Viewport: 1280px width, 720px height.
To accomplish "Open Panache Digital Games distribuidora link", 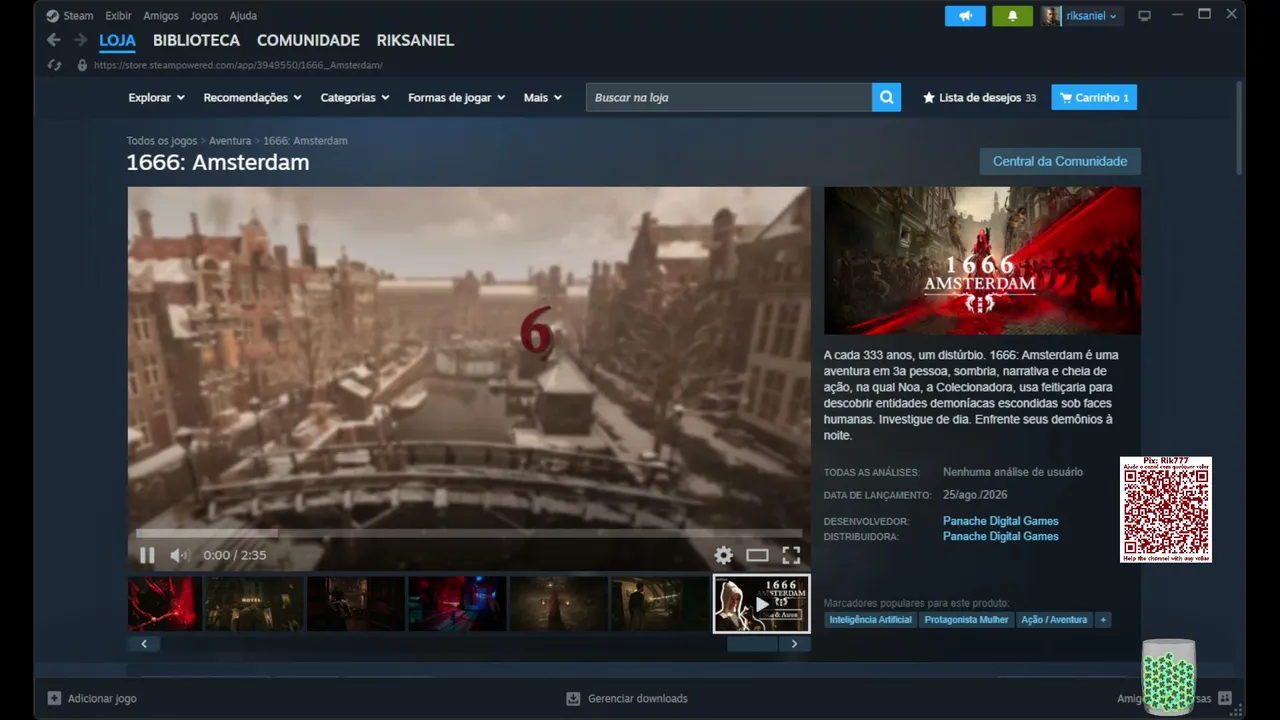I will [1000, 536].
